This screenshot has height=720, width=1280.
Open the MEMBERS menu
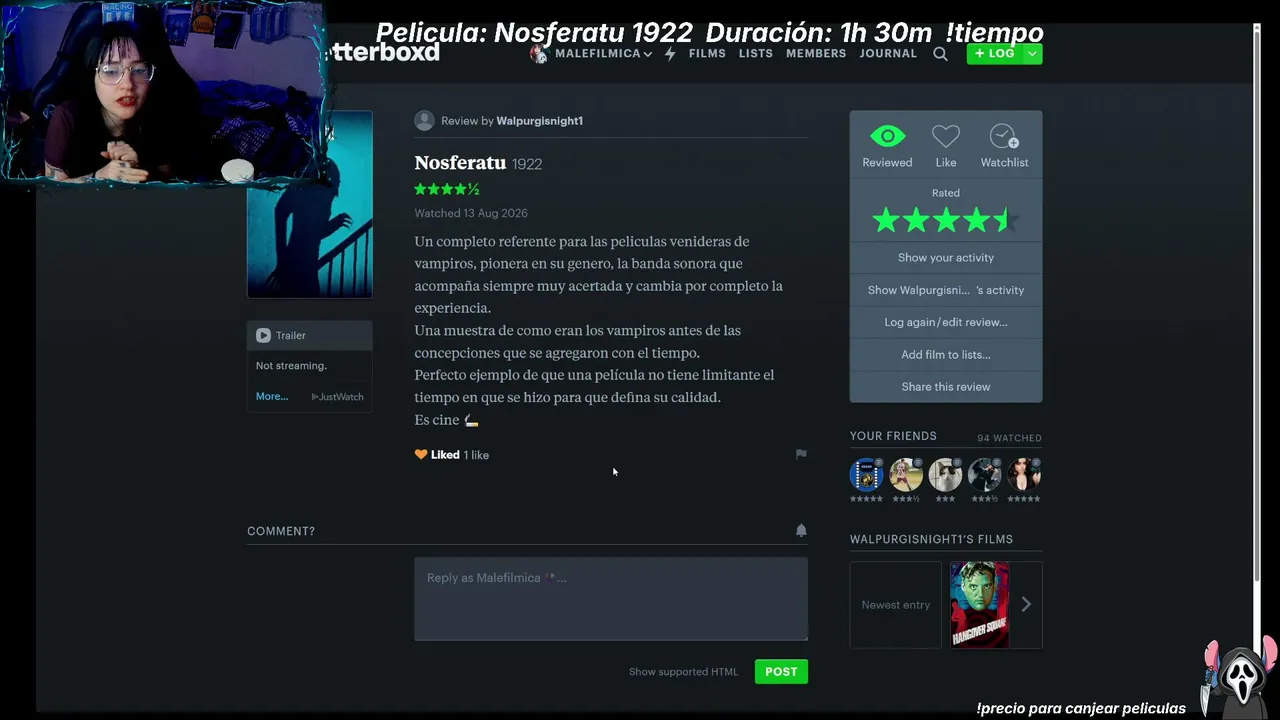(x=816, y=54)
